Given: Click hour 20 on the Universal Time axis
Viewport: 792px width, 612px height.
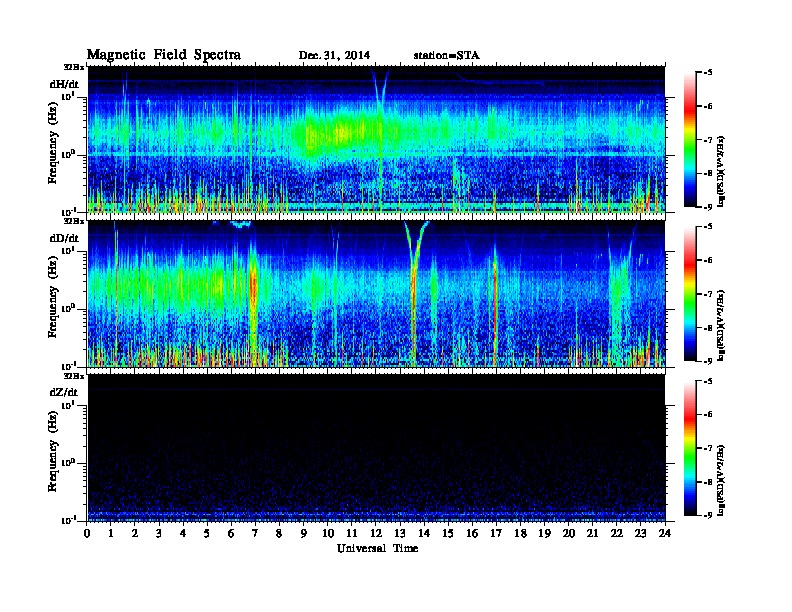Looking at the screenshot, I should 569,533.
